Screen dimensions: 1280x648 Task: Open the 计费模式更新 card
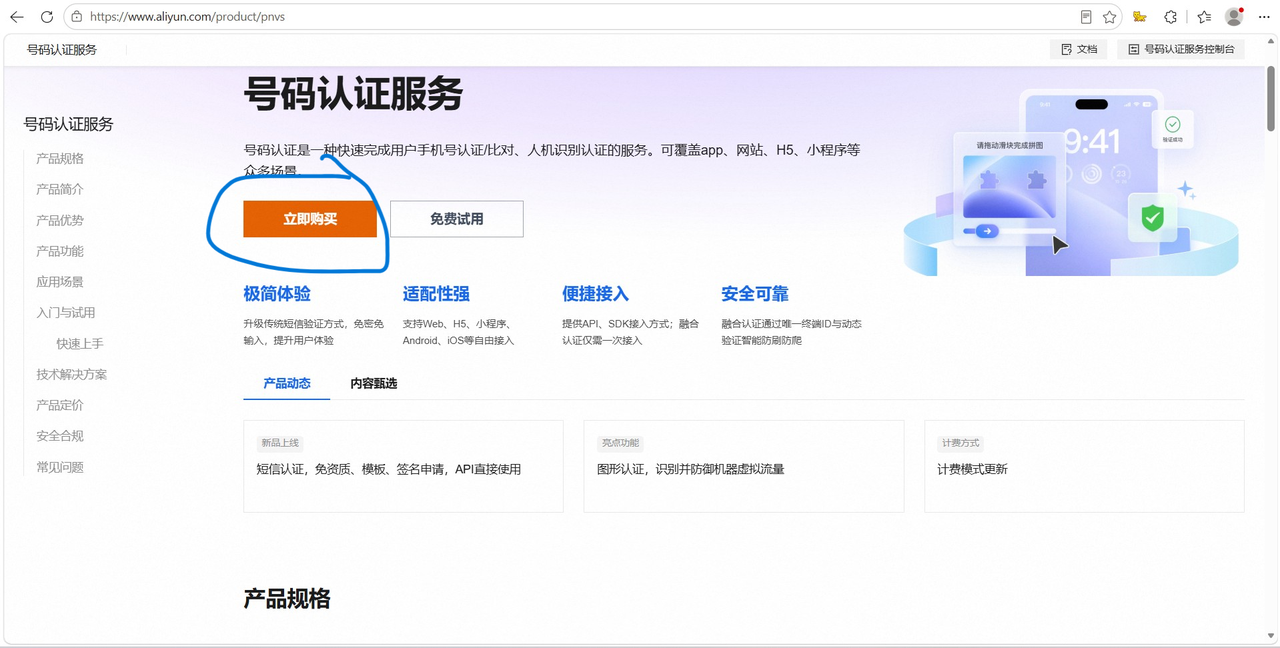(x=1084, y=466)
